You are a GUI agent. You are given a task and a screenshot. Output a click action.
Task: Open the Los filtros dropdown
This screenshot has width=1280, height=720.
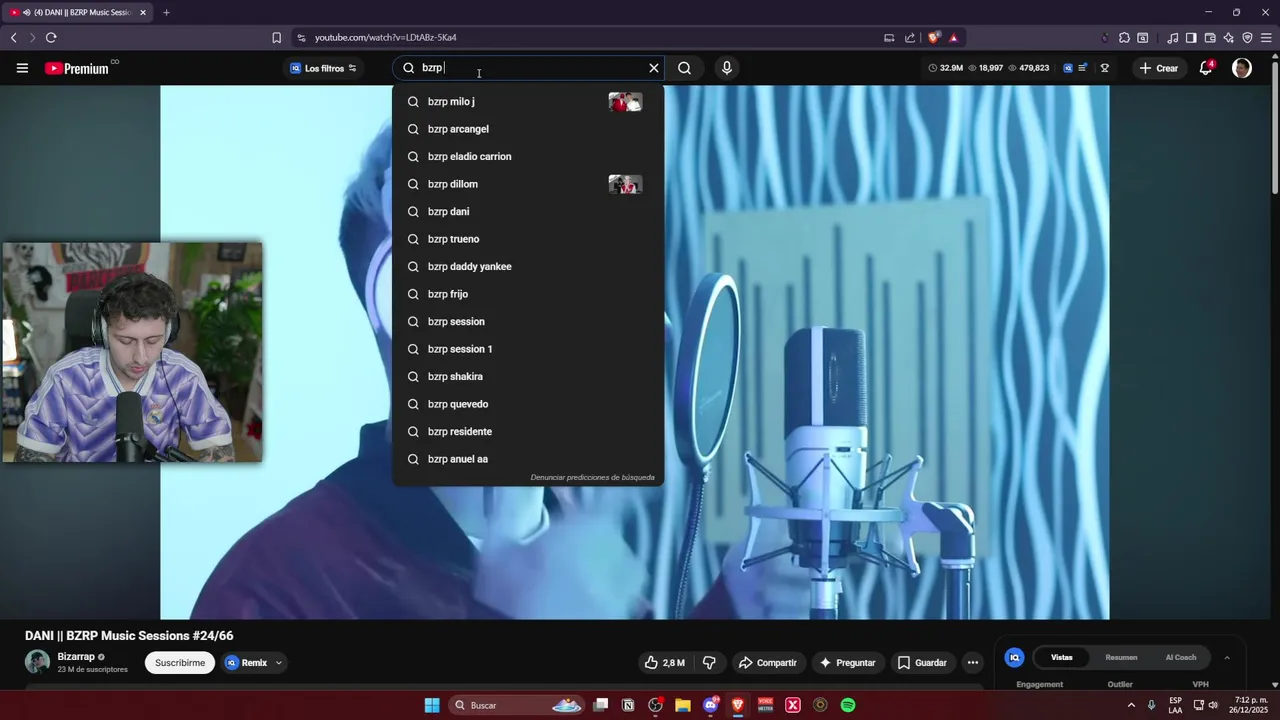click(323, 68)
